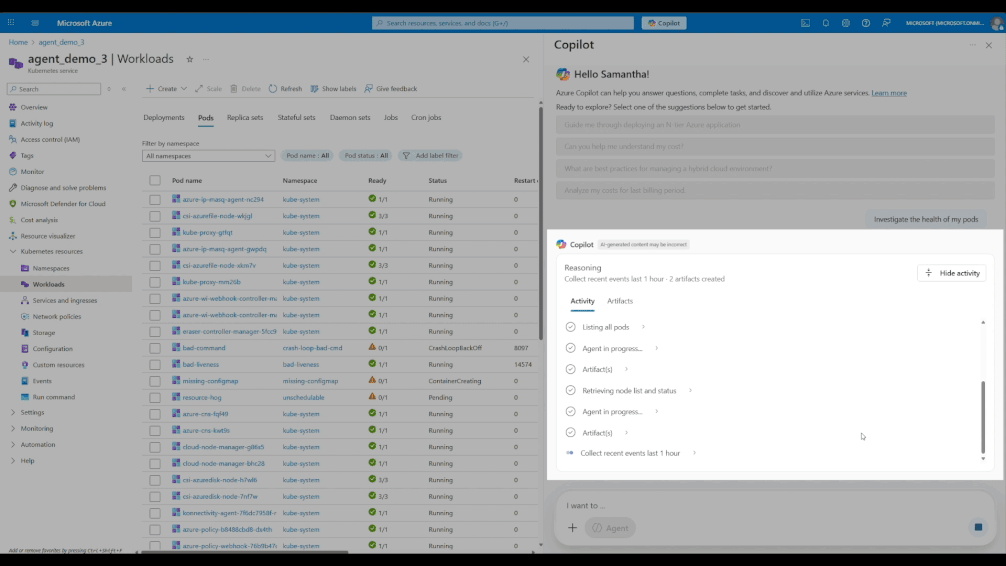Screen dimensions: 1006x566
Task: Expand Collect recent events last 1 hour
Action: point(694,453)
